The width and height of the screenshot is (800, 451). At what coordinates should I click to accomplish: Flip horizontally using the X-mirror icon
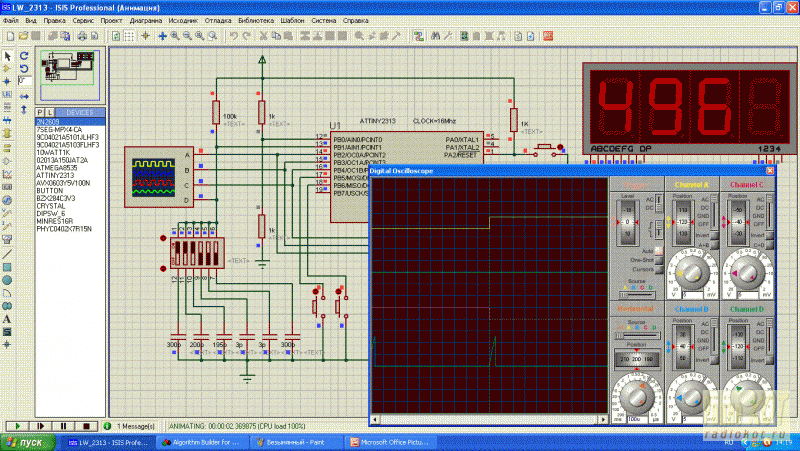(x=24, y=96)
